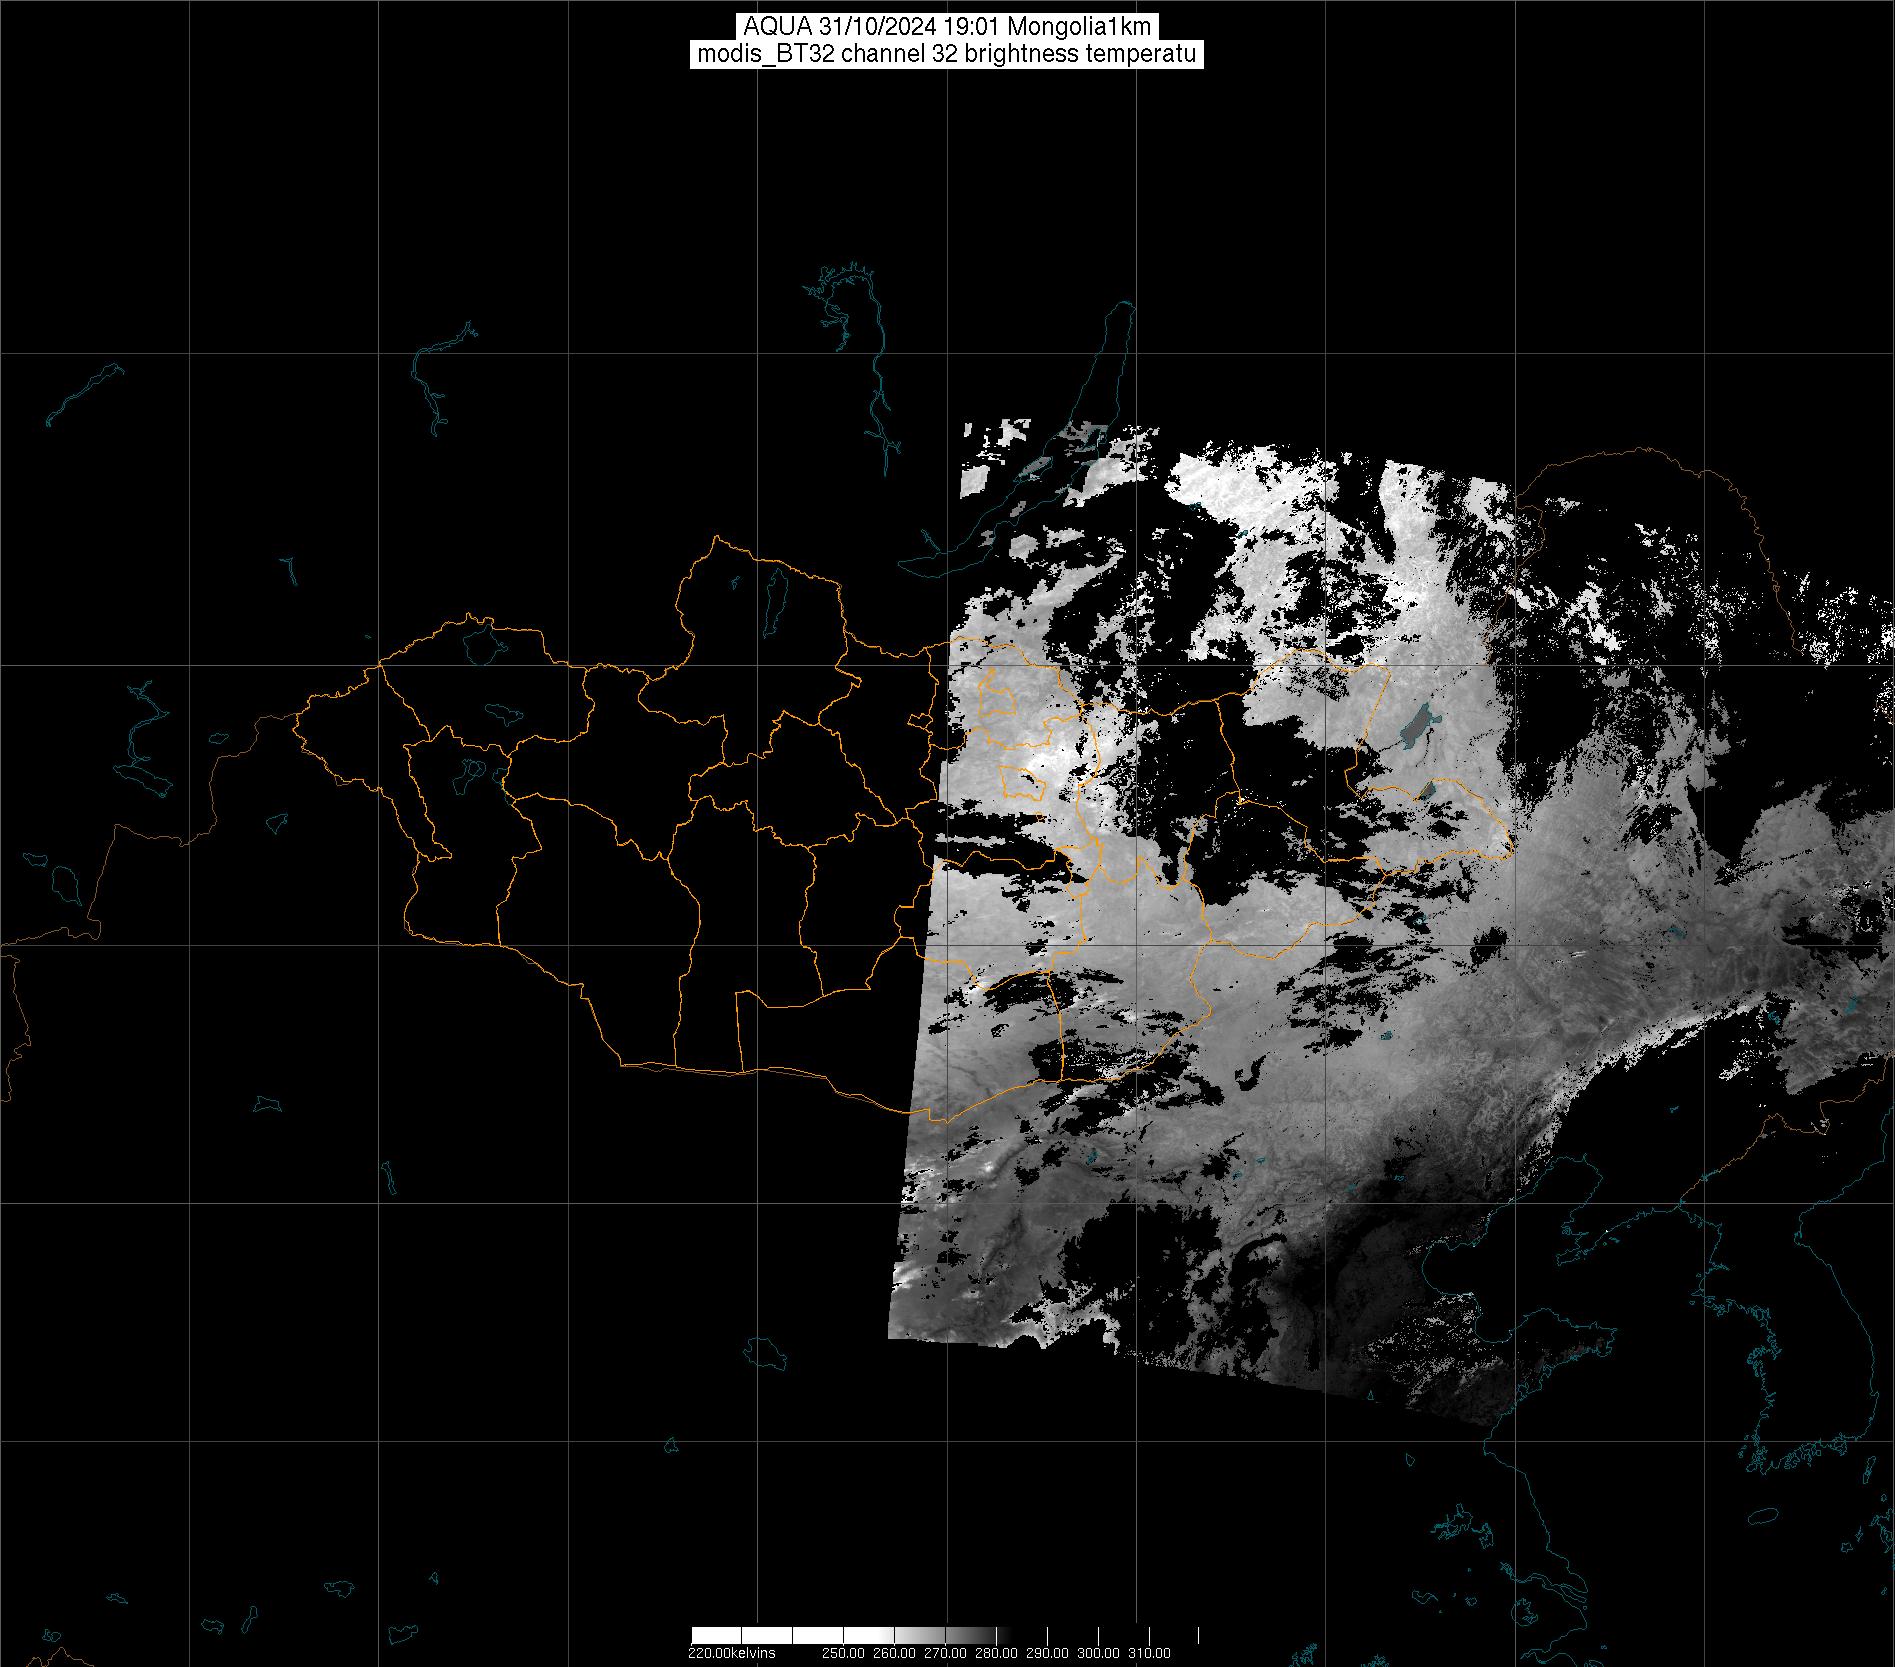1895x1667 pixels.
Task: Click the 310.00 legend value
Action: (1150, 1654)
